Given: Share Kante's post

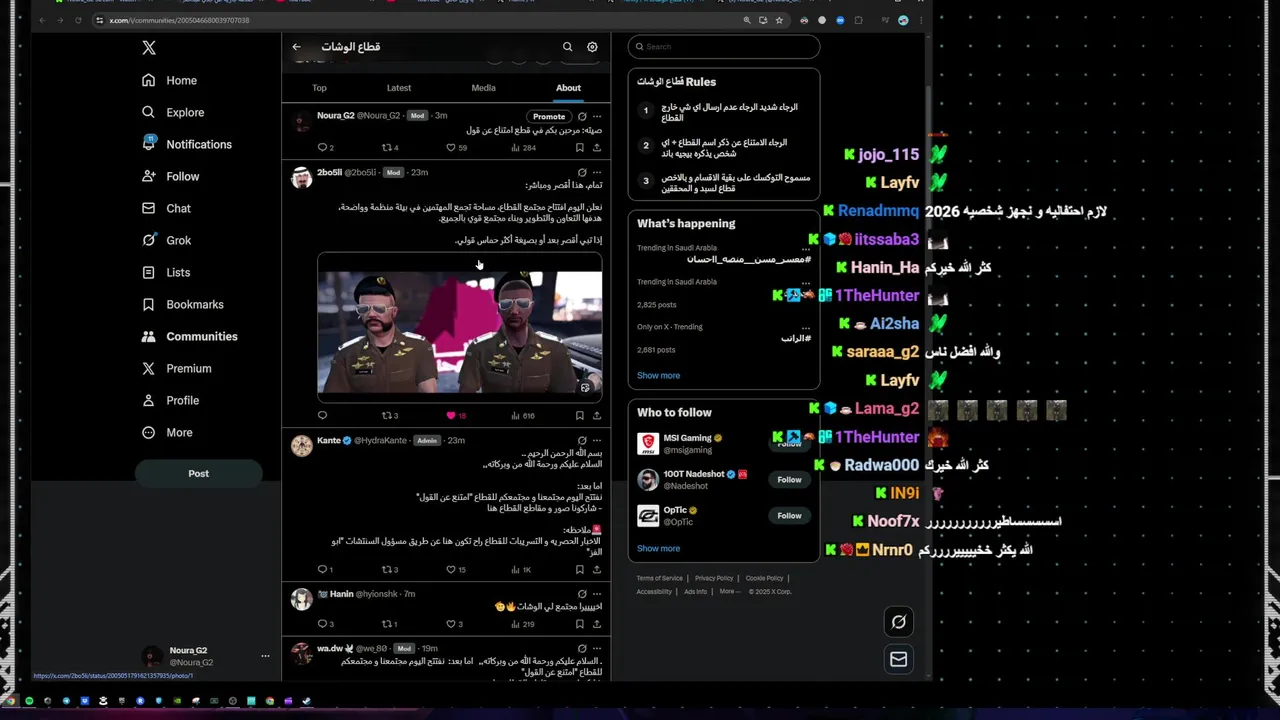Looking at the screenshot, I should coord(597,569).
